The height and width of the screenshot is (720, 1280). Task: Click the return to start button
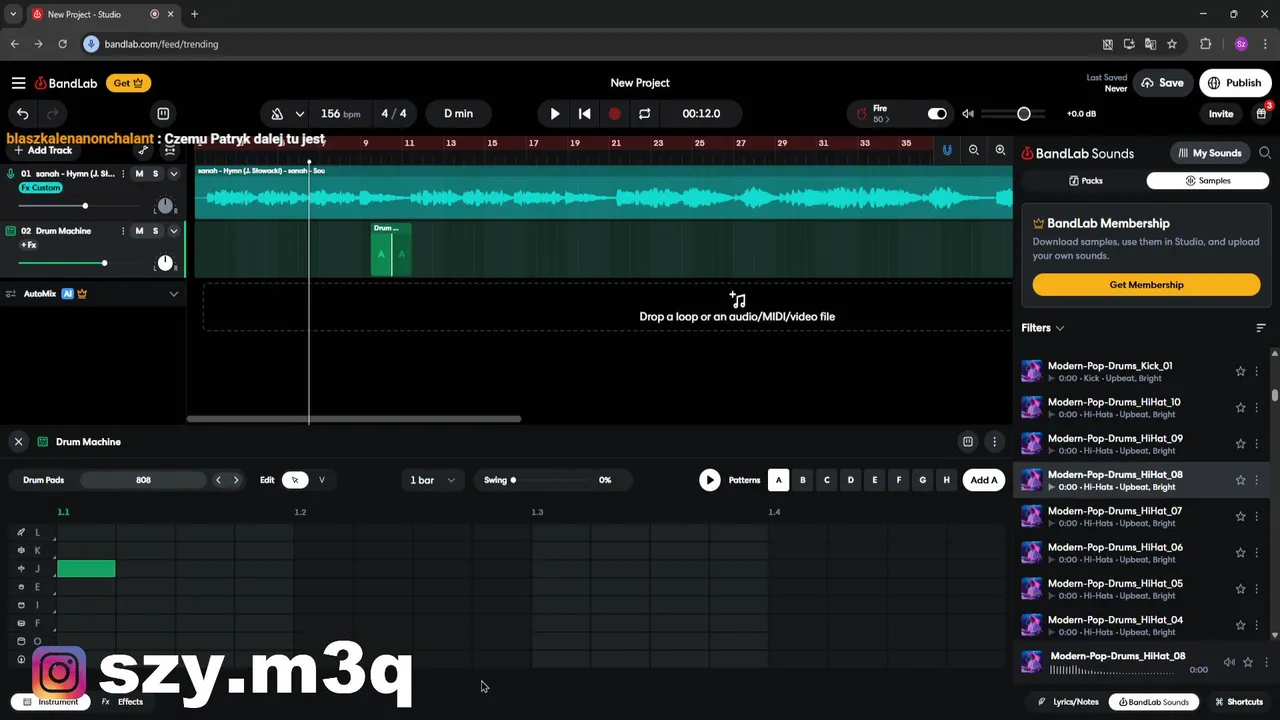[x=585, y=114]
